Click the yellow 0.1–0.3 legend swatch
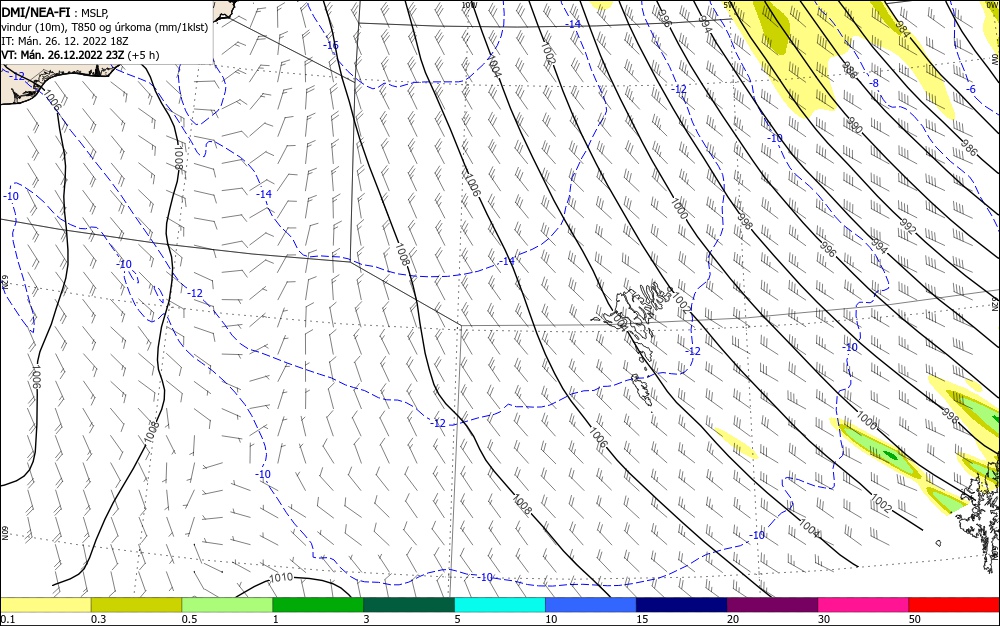Screen dimensions: 1000x626 point(46,605)
